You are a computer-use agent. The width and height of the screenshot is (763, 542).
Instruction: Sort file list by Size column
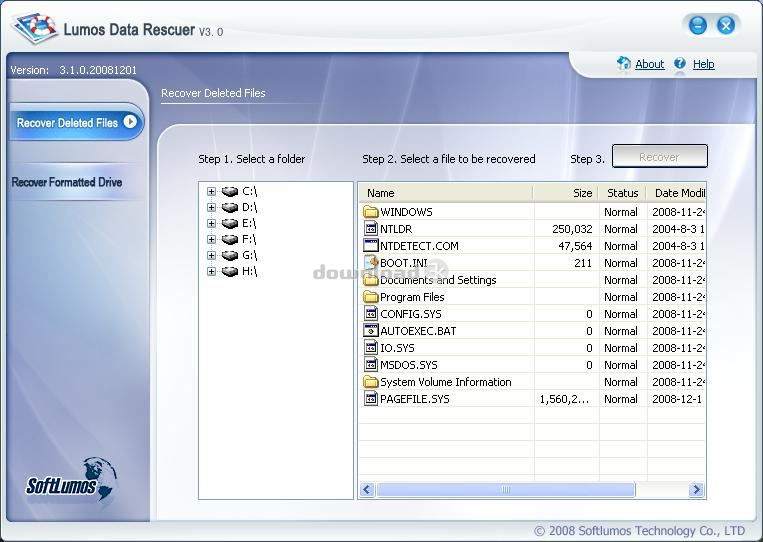tap(566, 193)
